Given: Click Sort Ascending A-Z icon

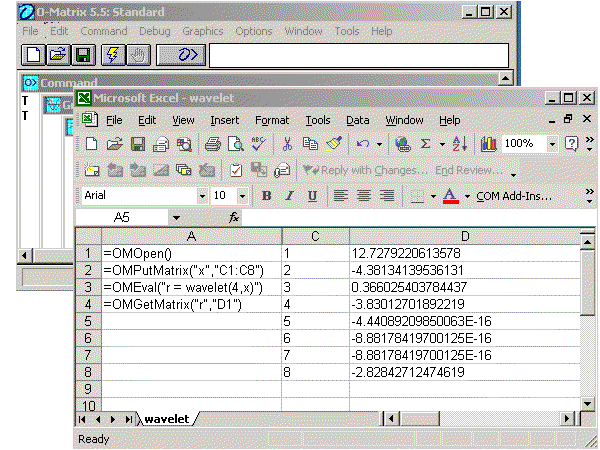Looking at the screenshot, I should 460,145.
